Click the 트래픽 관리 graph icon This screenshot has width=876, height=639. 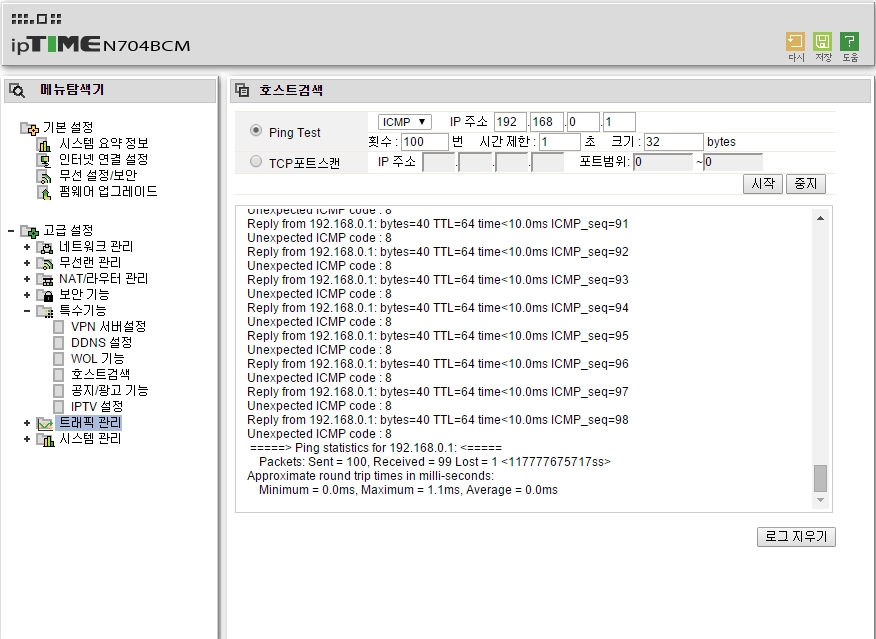pyautogui.click(x=45, y=423)
